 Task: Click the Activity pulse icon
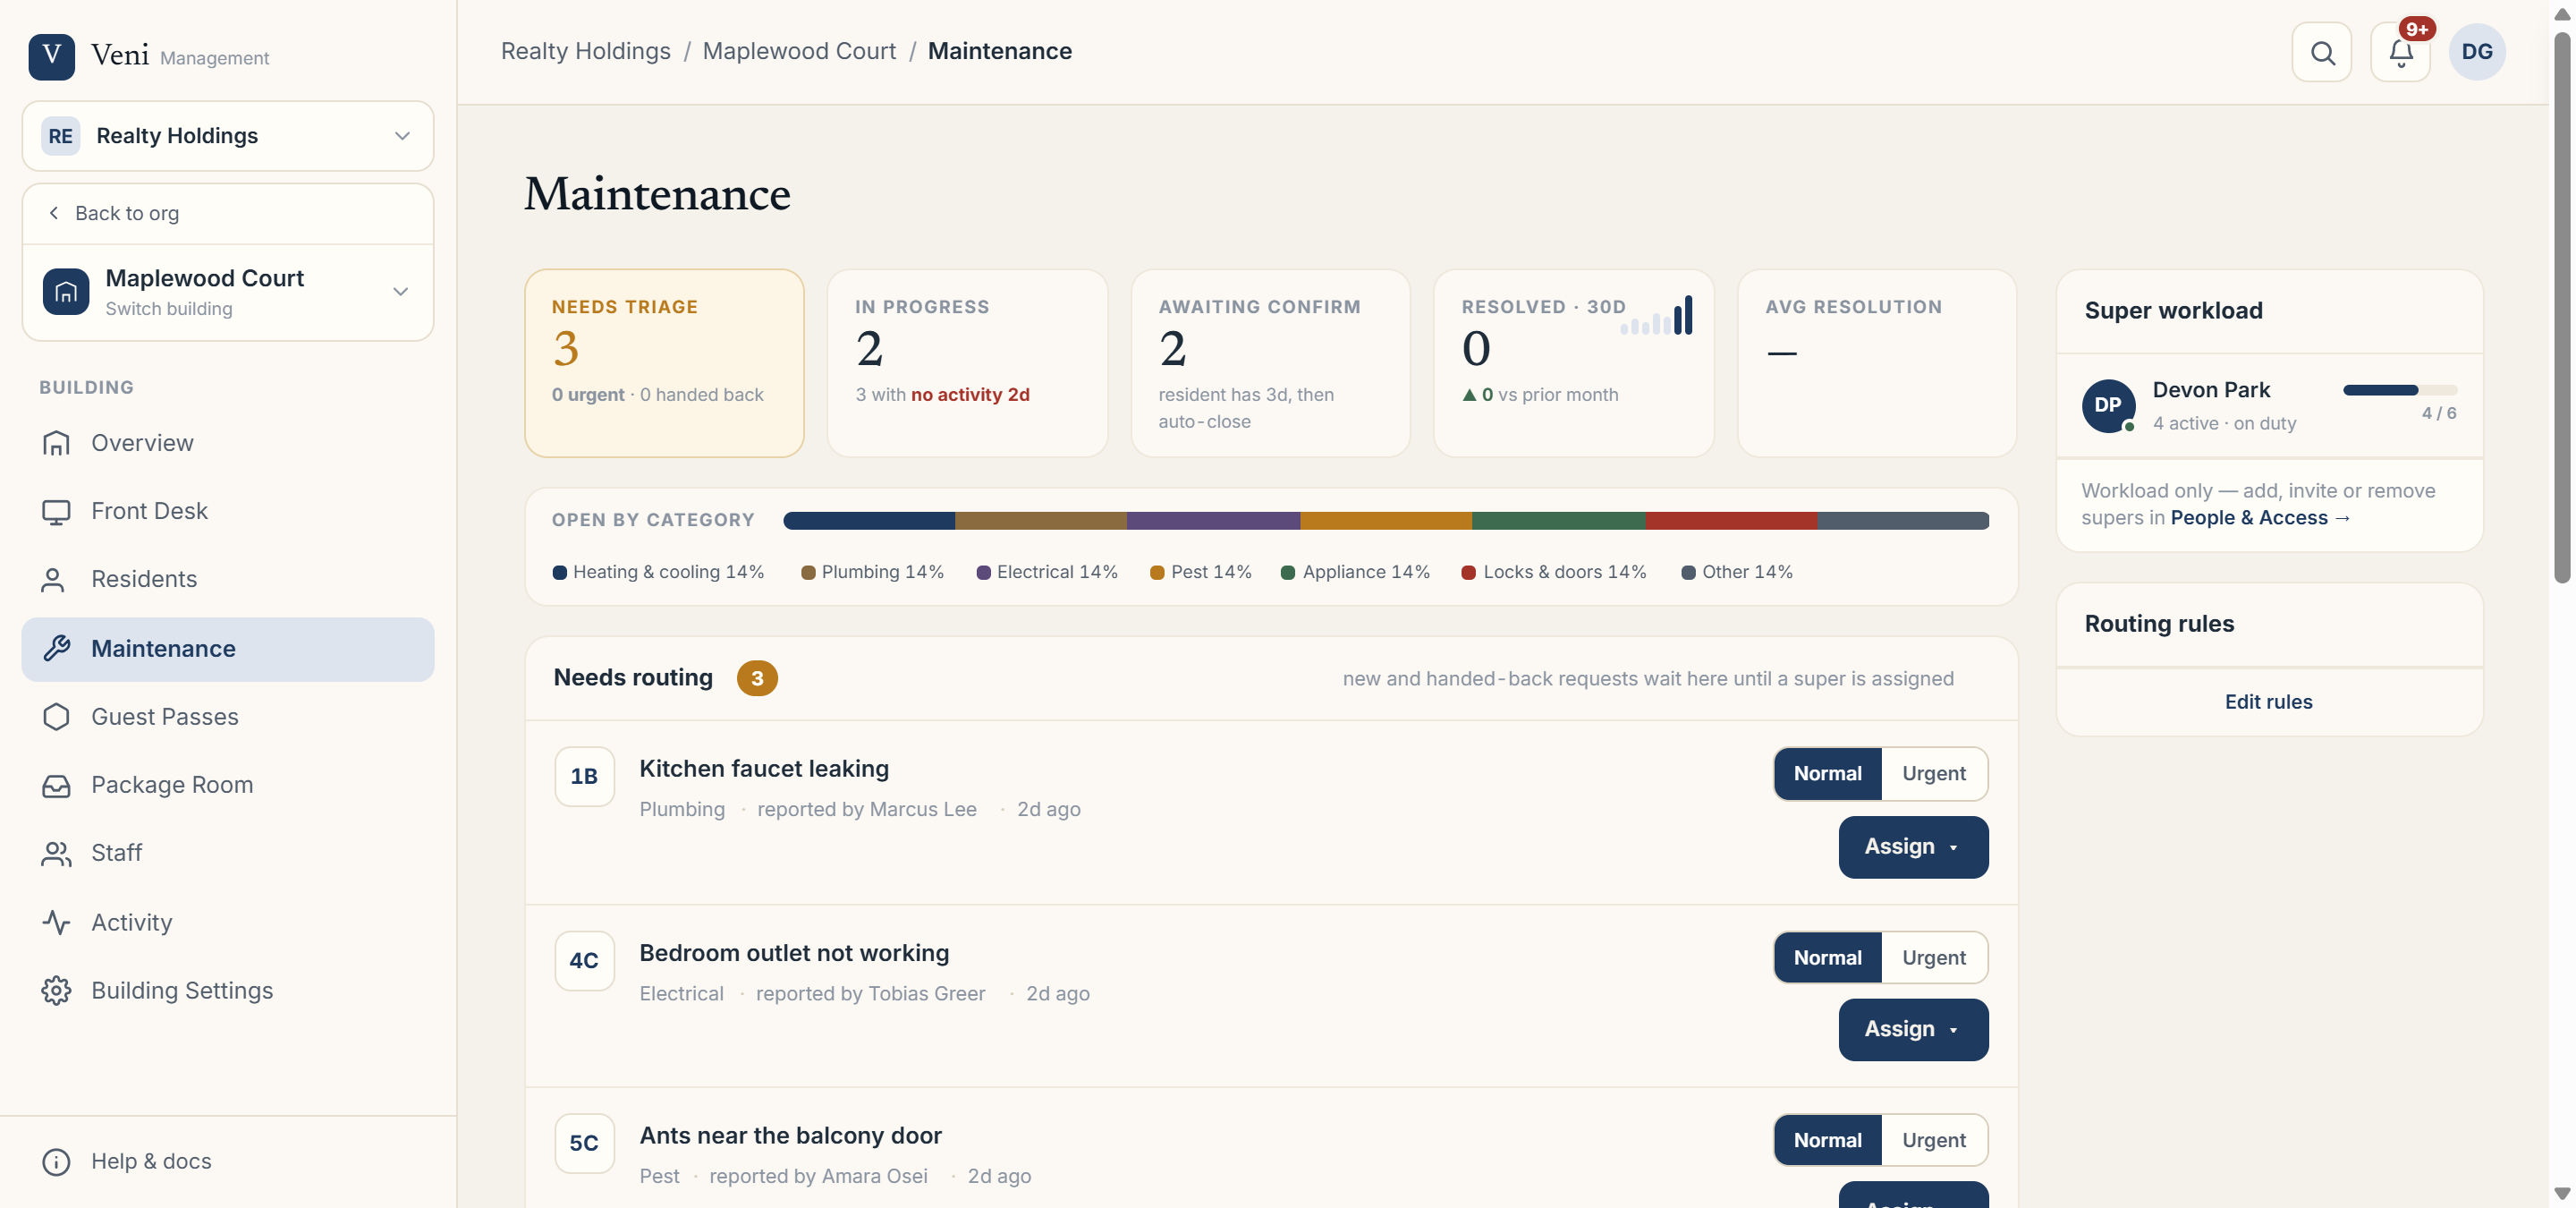point(56,922)
